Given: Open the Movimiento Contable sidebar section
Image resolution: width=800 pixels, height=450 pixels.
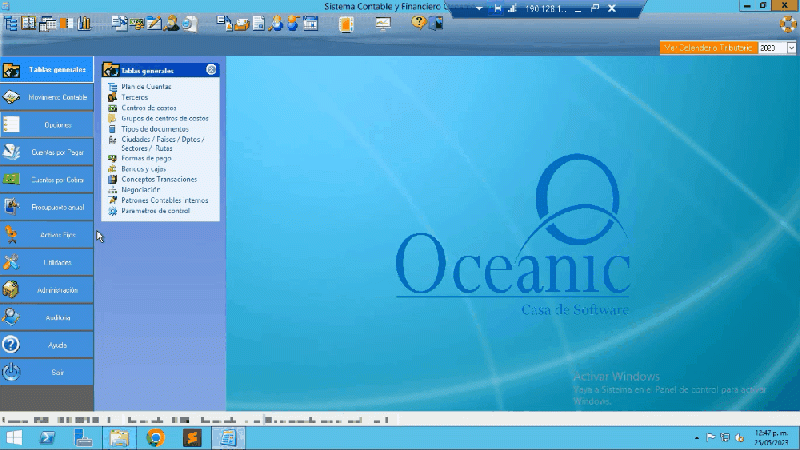Looking at the screenshot, I should 47,97.
